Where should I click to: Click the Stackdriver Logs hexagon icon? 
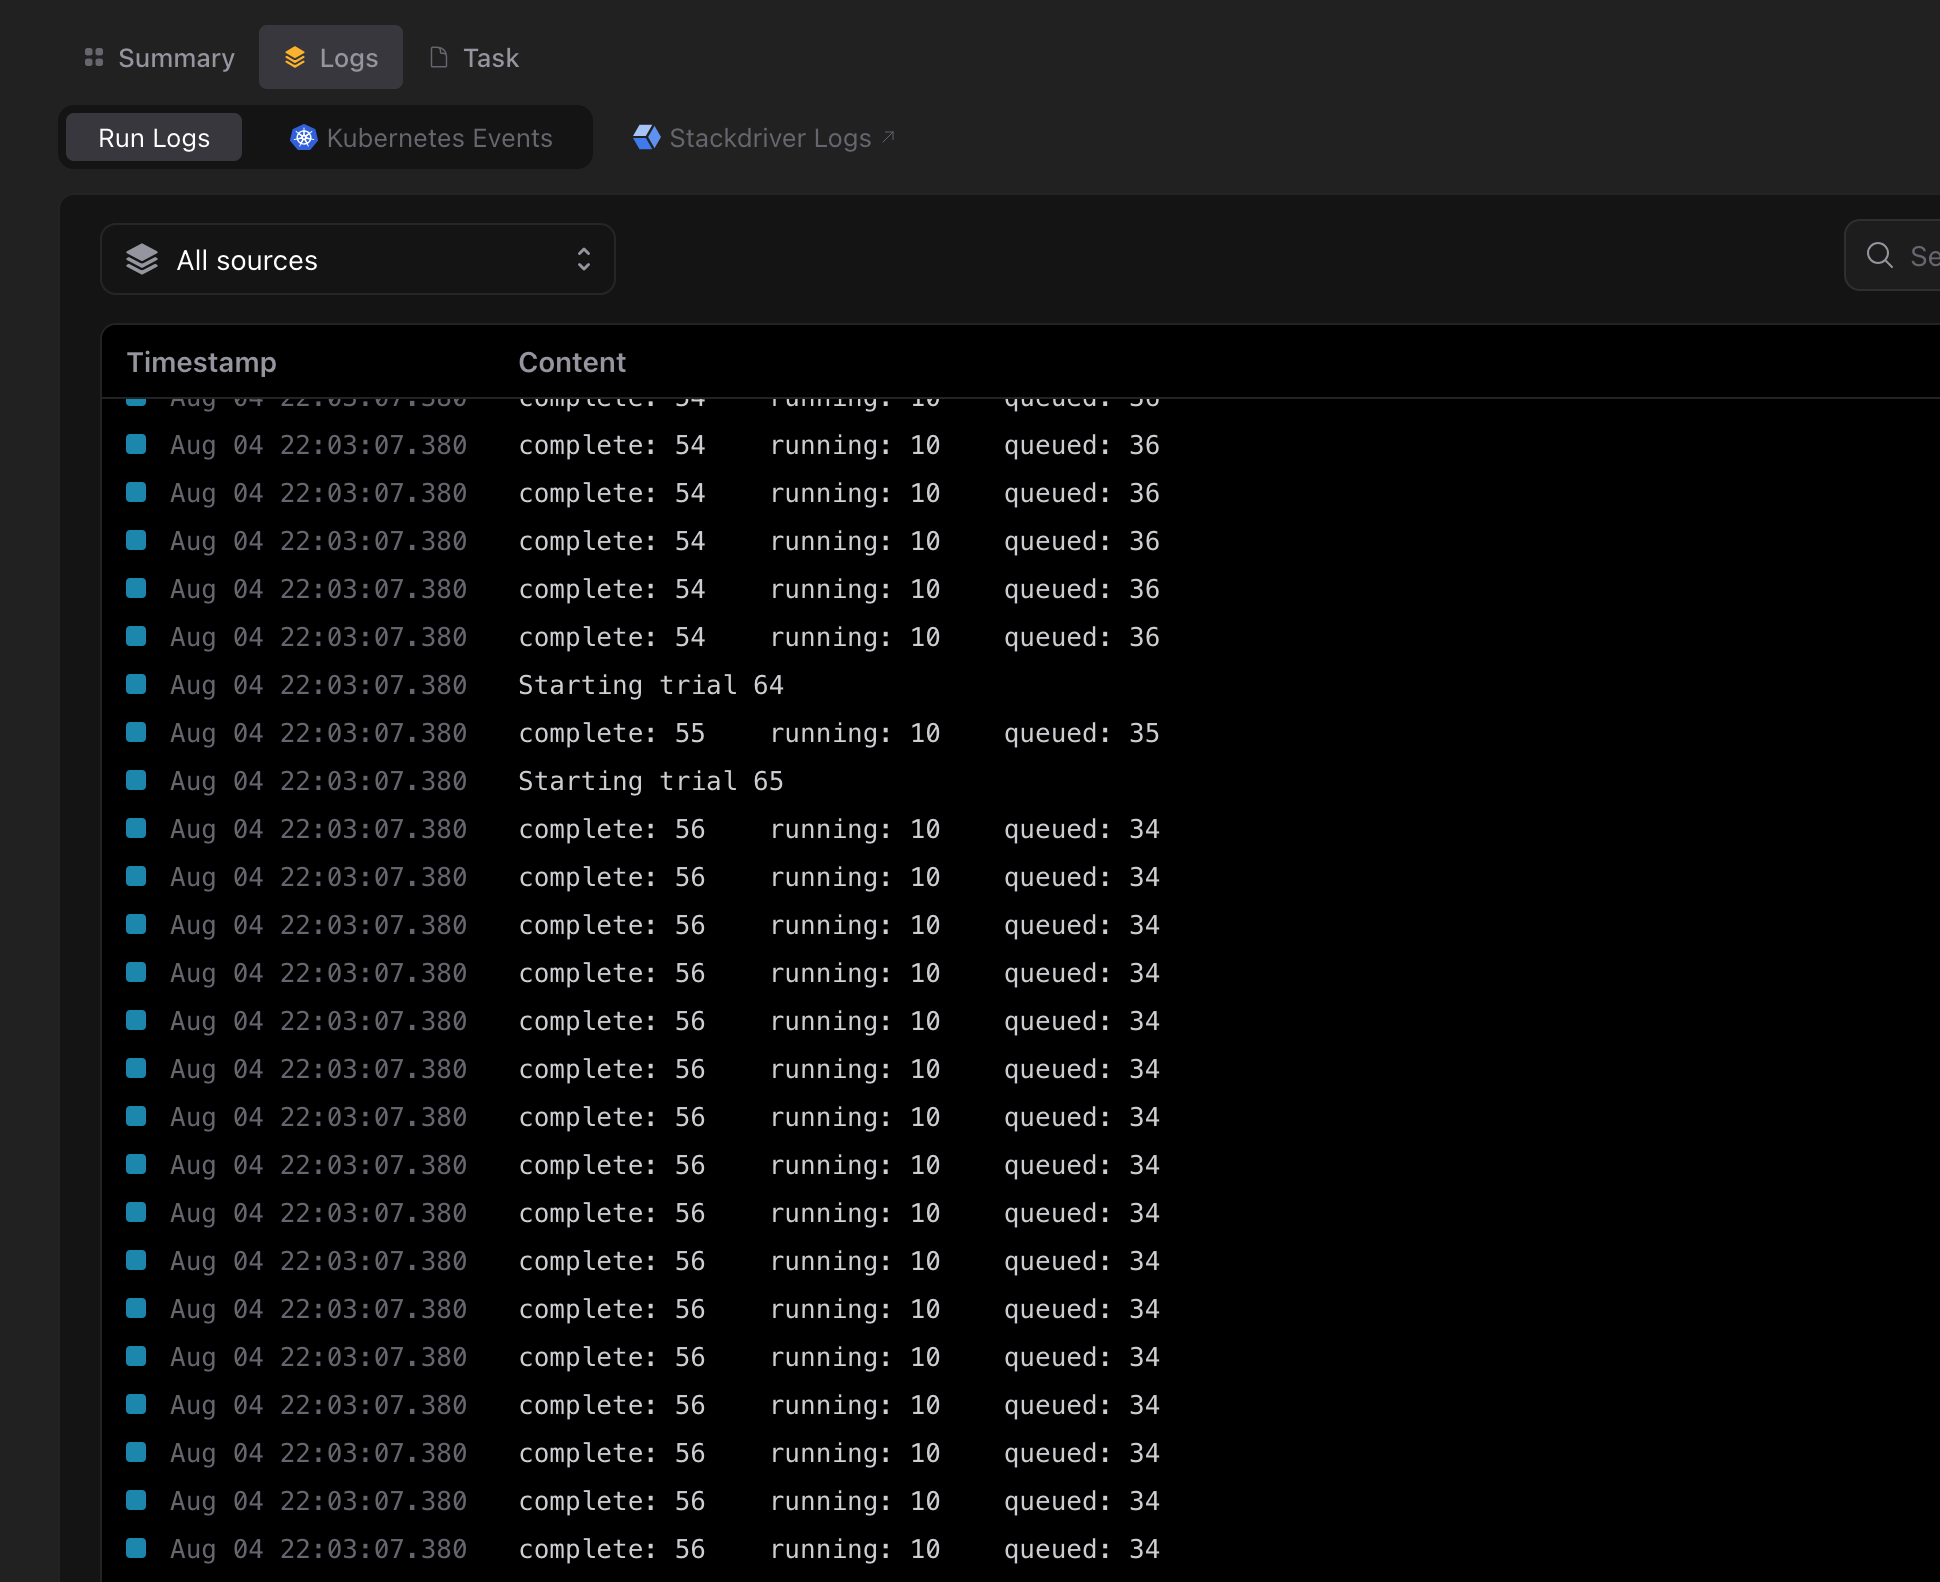pyautogui.click(x=647, y=138)
